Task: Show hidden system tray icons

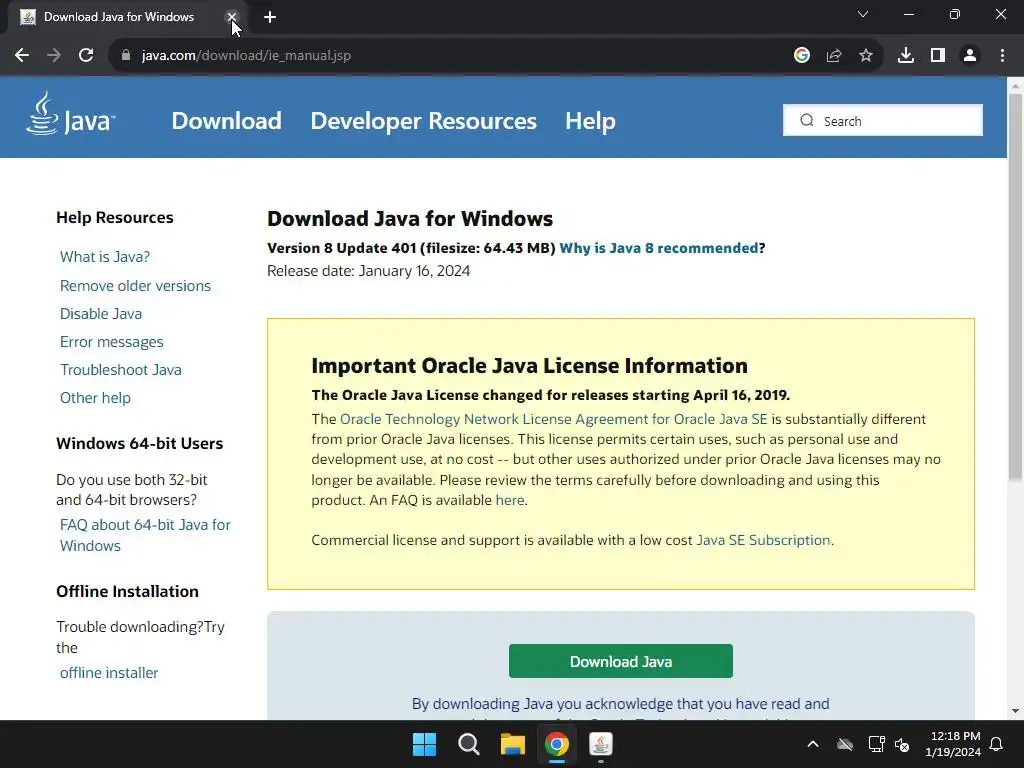Action: tap(813, 744)
